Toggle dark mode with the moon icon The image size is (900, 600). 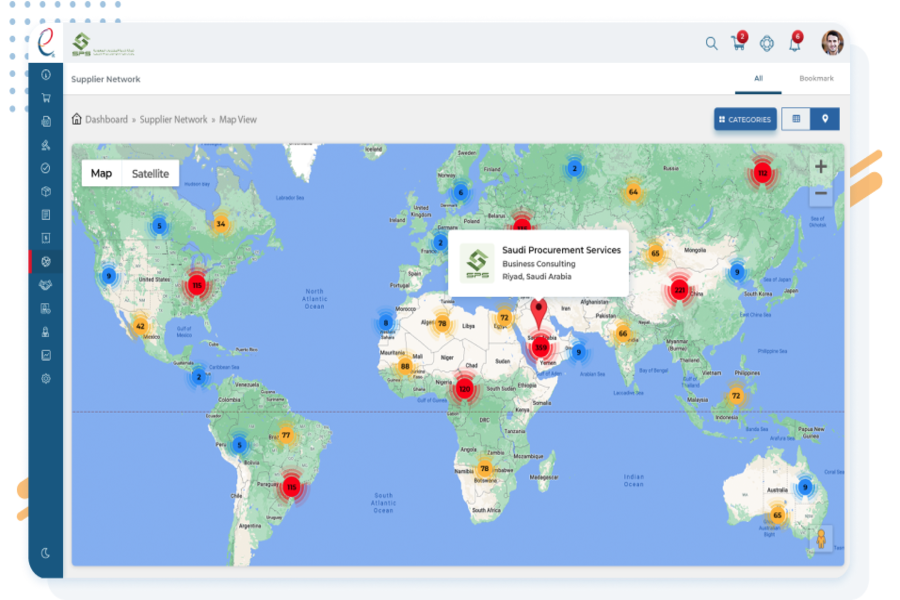(46, 553)
